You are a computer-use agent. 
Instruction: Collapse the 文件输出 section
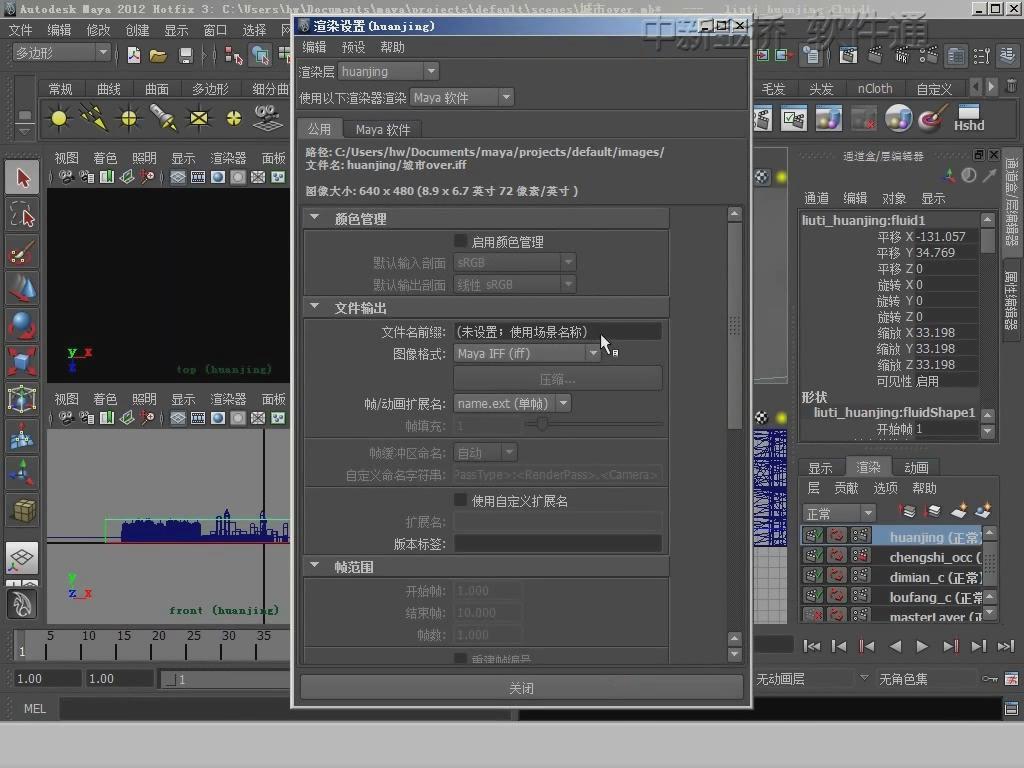click(x=315, y=306)
